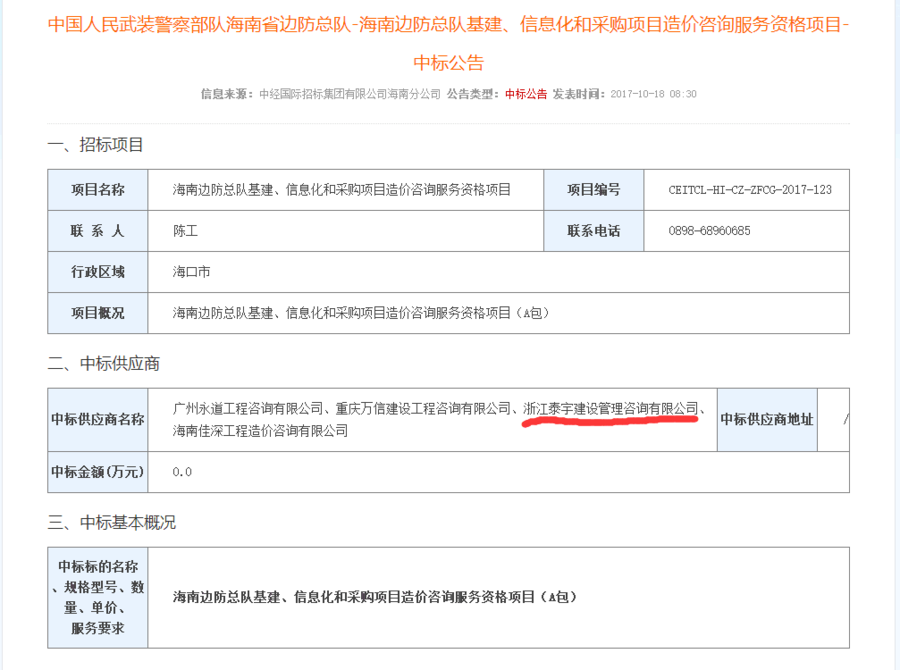Screen dimensions: 900x670
Task: Select the region value 海口市
Action: (x=191, y=272)
